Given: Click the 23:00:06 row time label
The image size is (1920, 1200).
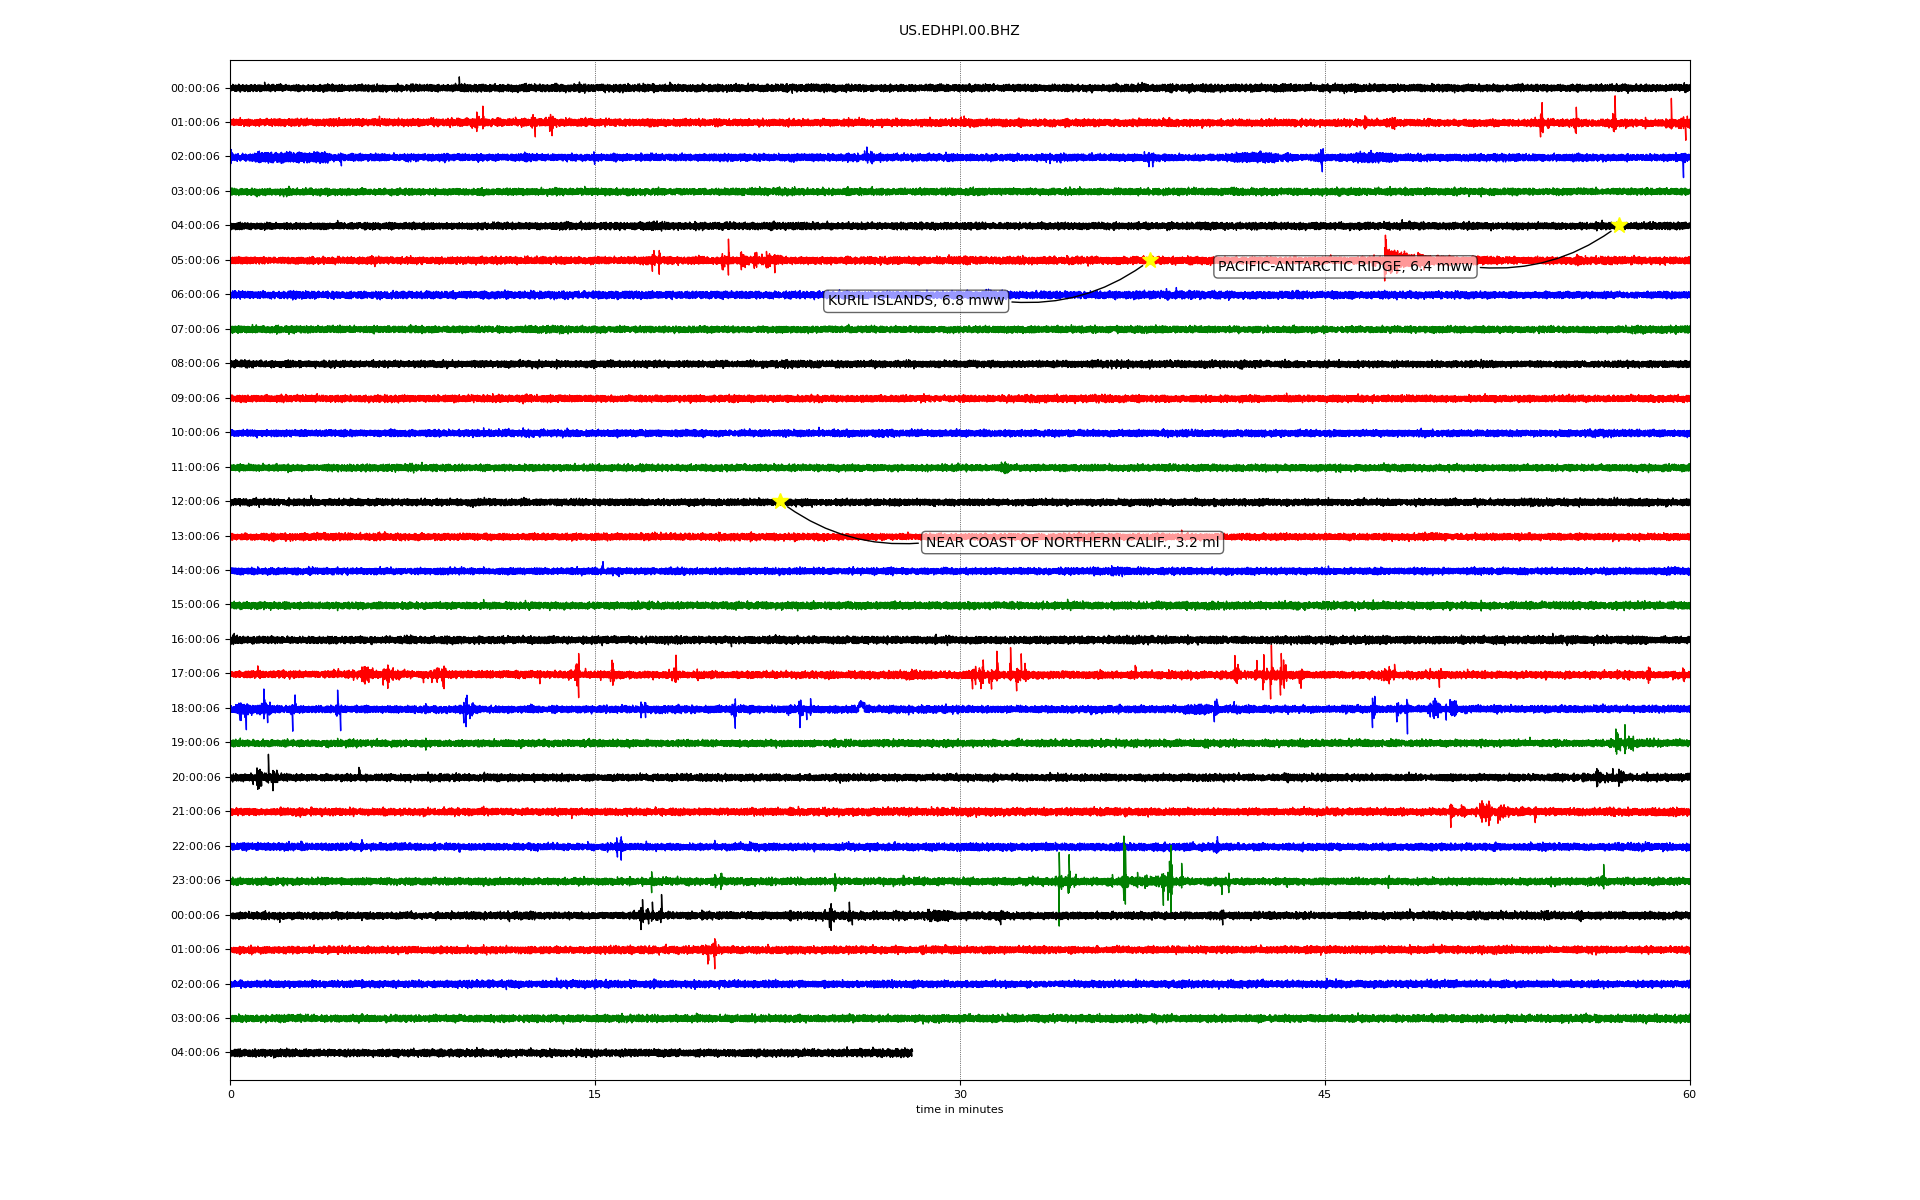Looking at the screenshot, I should point(195,880).
